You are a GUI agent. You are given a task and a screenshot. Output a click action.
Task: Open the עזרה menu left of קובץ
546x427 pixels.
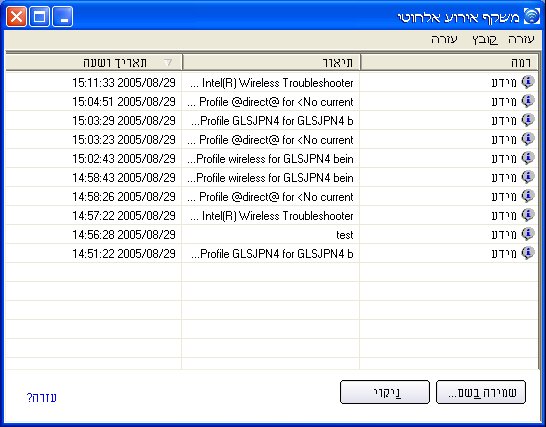(x=444, y=39)
